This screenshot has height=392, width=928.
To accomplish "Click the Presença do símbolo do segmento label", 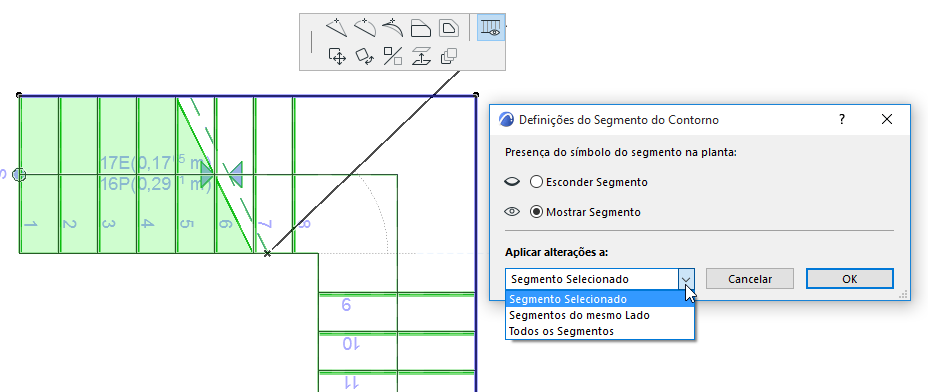I will (x=621, y=152).
